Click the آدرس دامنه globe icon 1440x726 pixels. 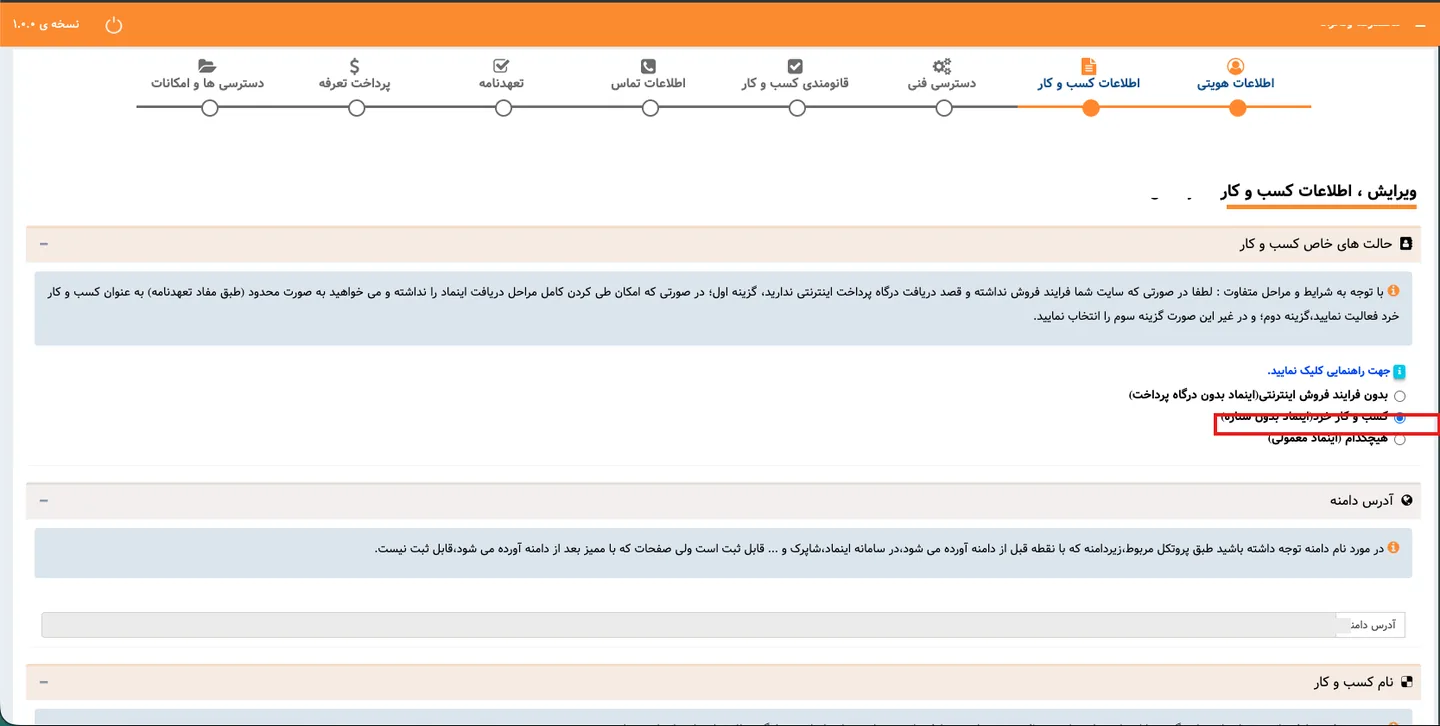pyautogui.click(x=1407, y=500)
